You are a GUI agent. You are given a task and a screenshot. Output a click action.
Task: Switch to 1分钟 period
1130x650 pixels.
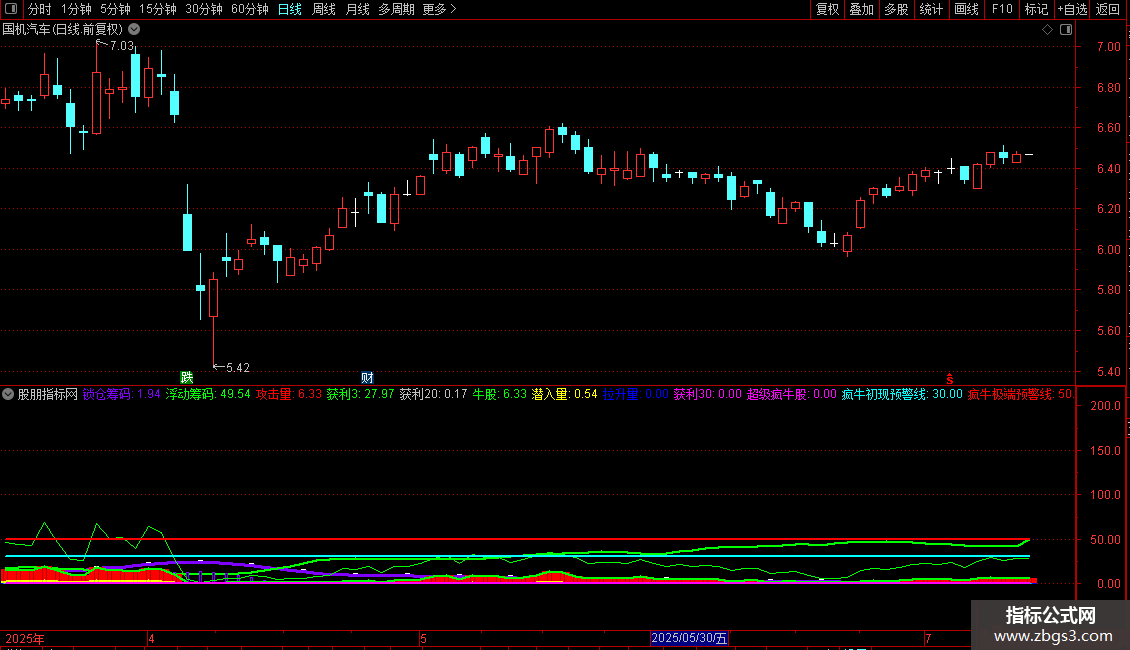[76, 9]
